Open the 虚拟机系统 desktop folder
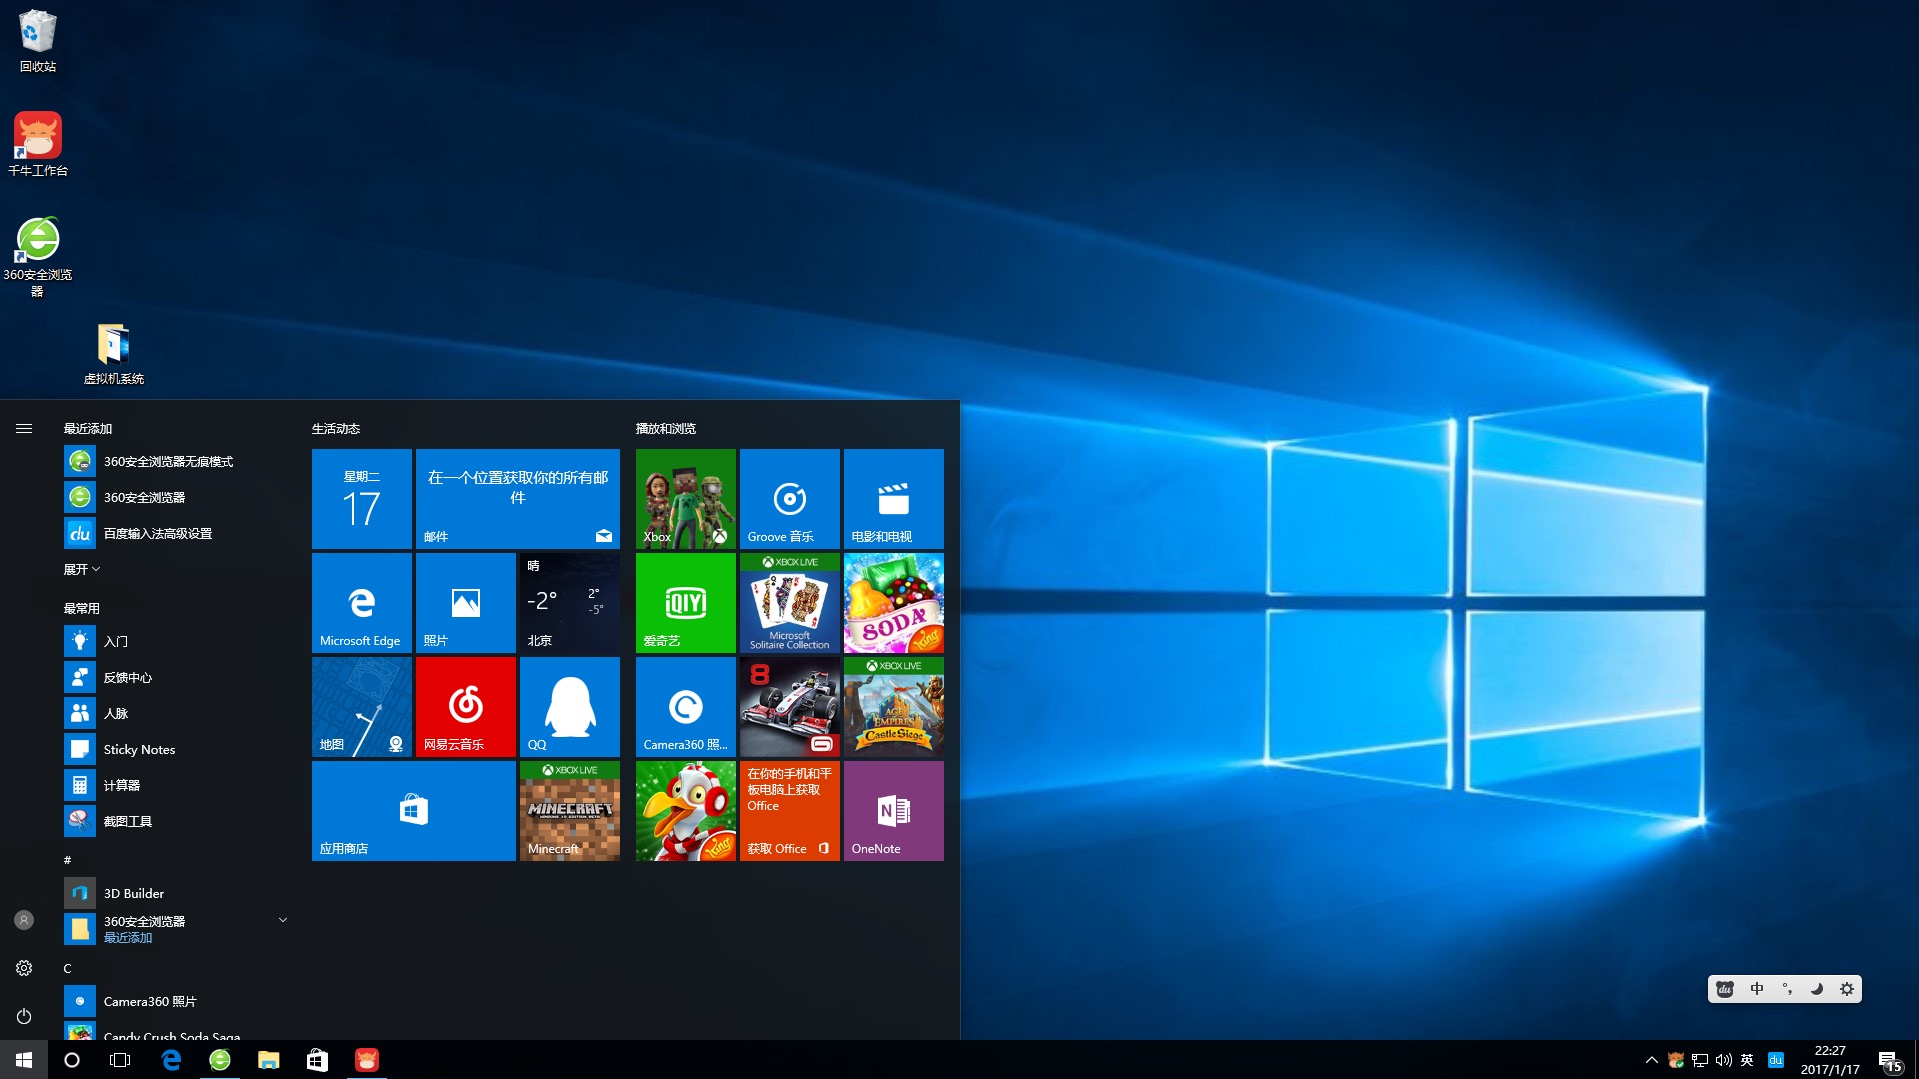 point(113,353)
